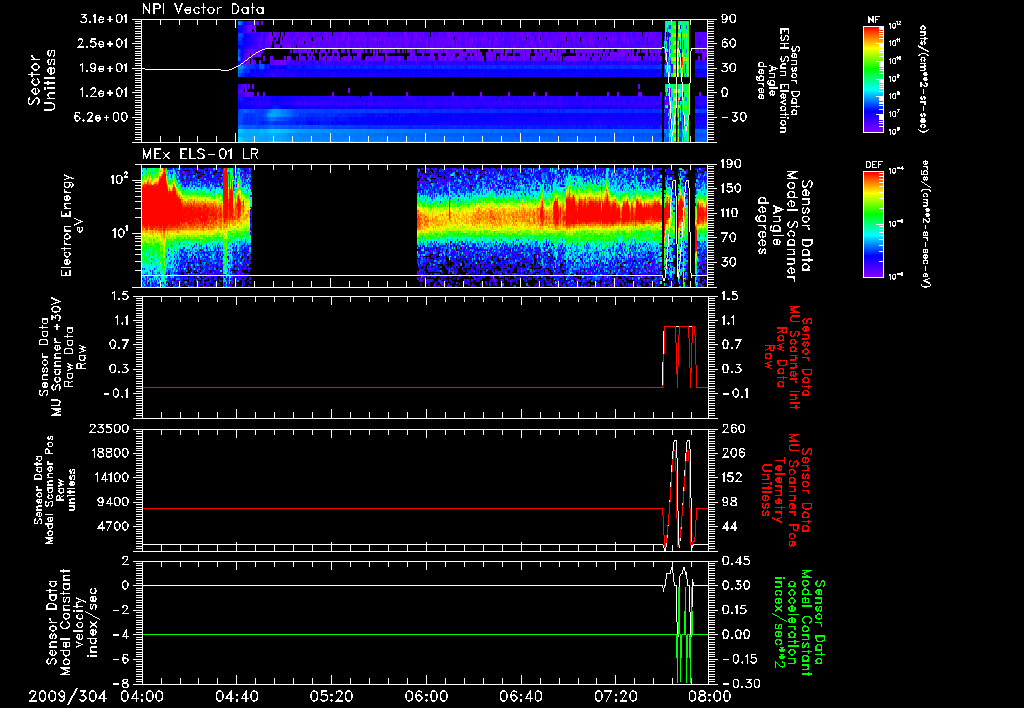Screen dimensions: 1024x708
Task: Click the black data gap in ELS spectrogram
Action: (334, 225)
